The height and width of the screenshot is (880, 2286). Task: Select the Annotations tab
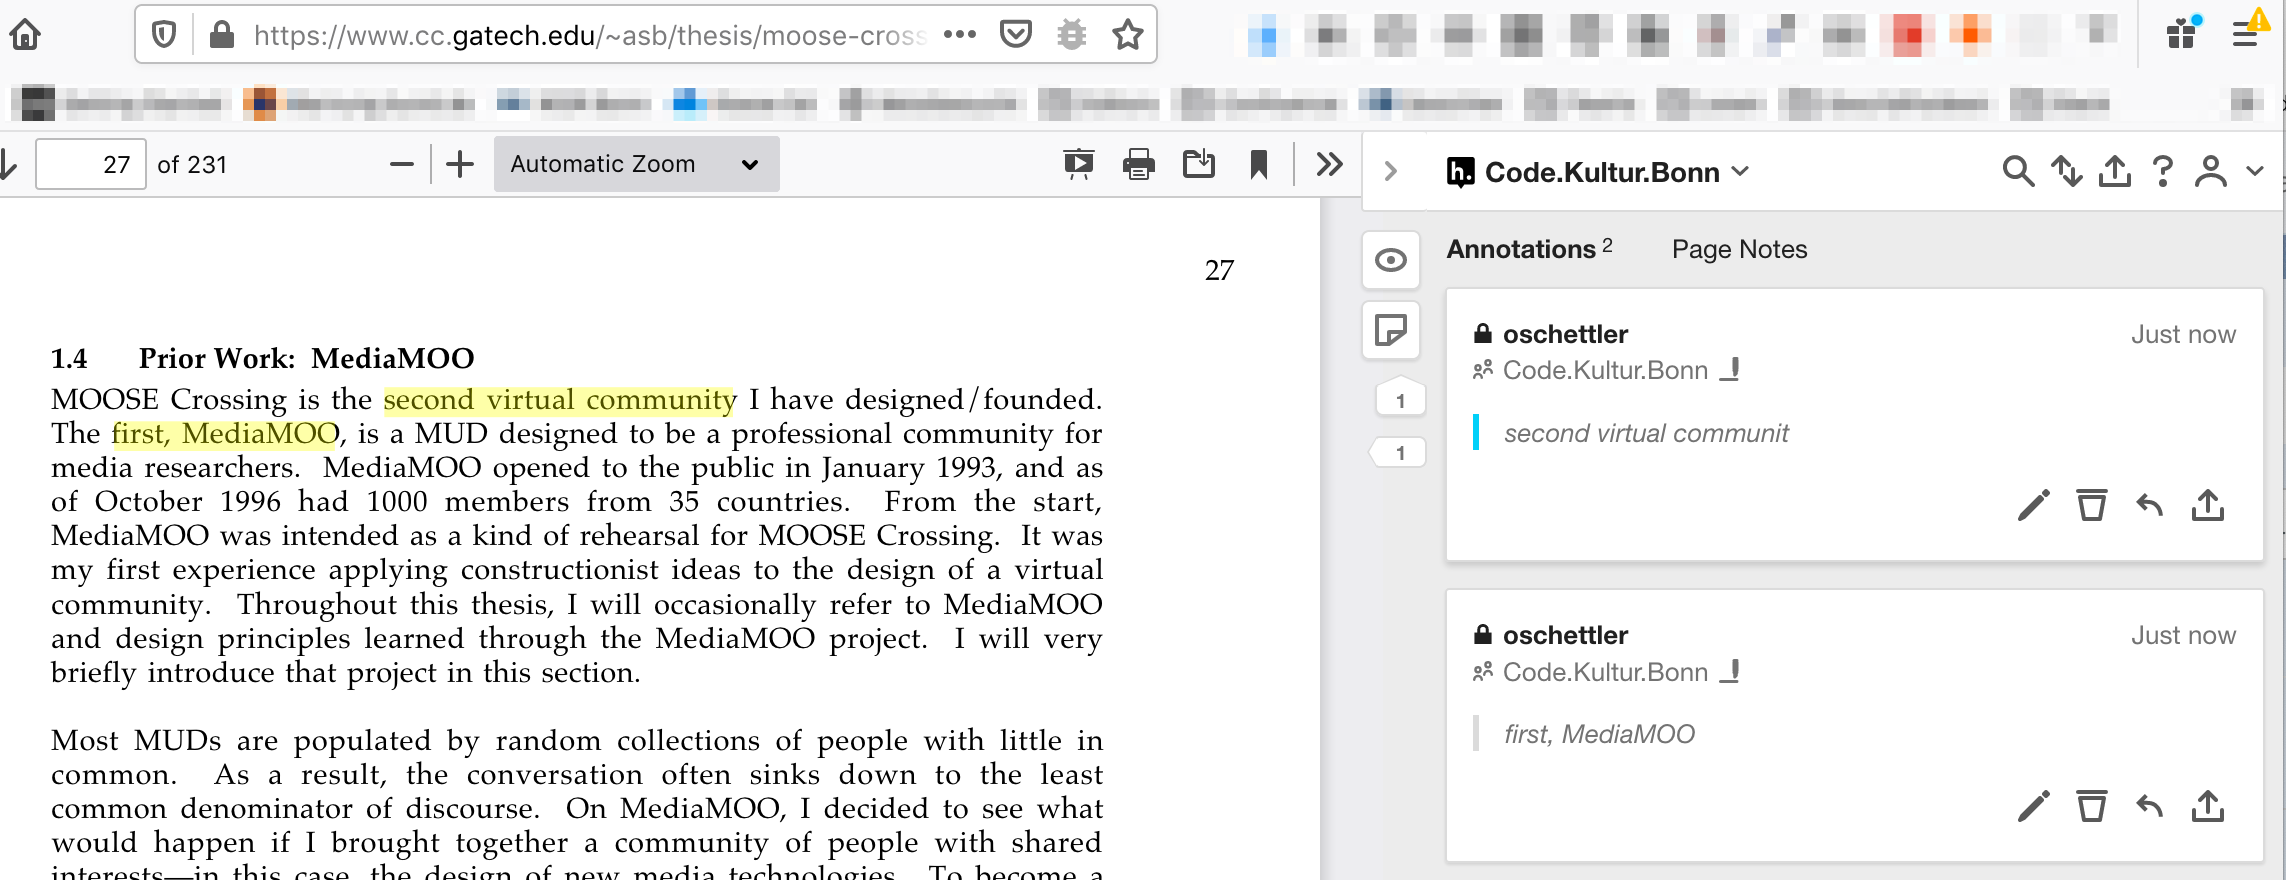pos(1521,249)
